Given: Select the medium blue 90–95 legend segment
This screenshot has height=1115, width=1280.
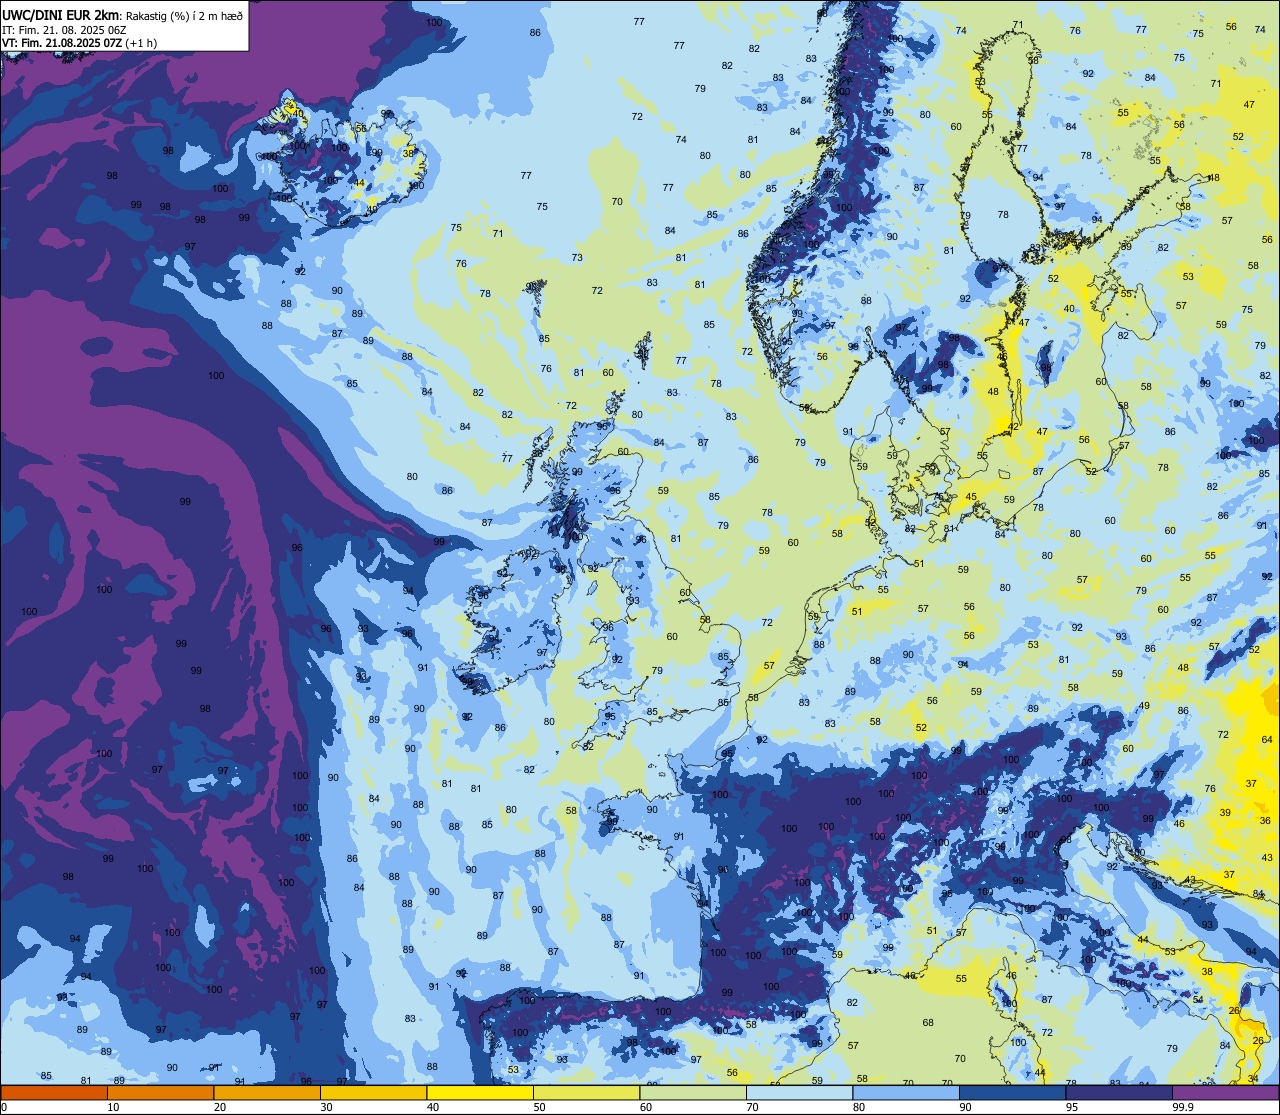Looking at the screenshot, I should pyautogui.click(x=1012, y=1093).
